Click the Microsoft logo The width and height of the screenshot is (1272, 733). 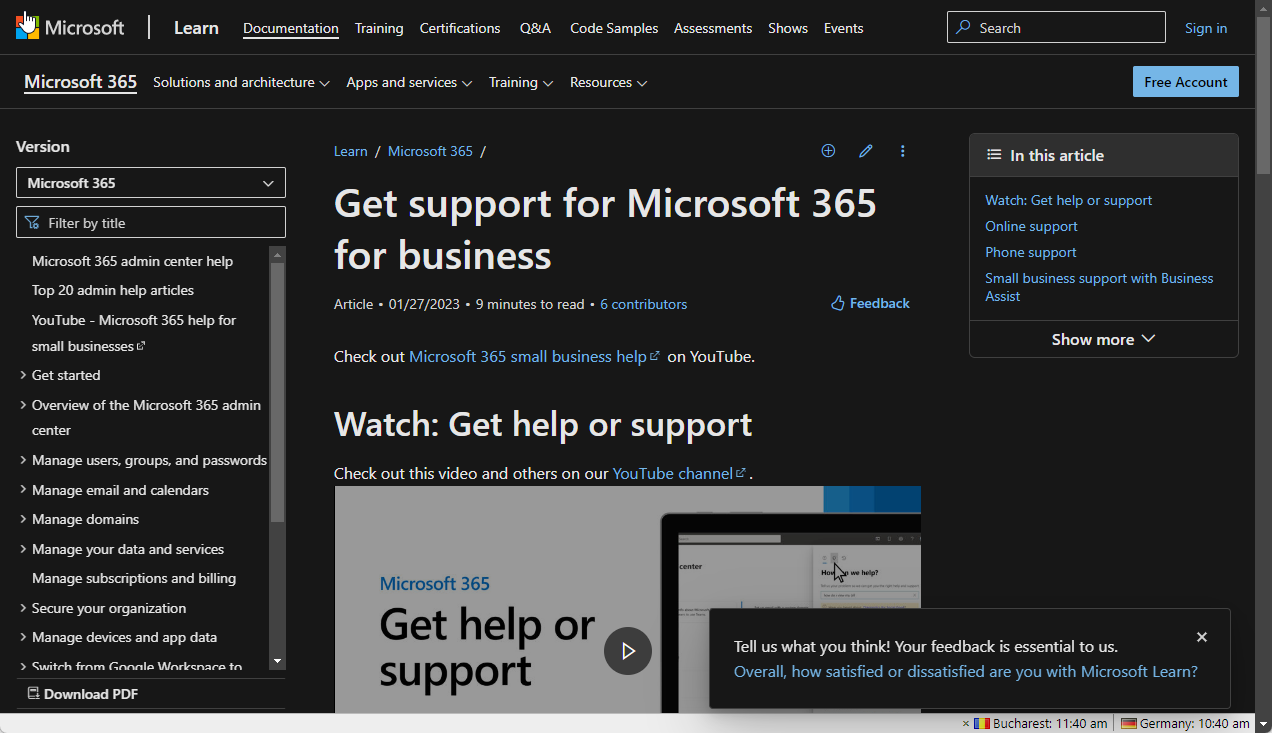click(70, 28)
